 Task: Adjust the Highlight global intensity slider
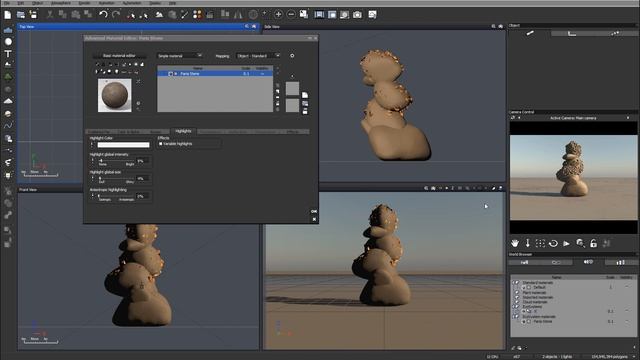click(x=116, y=160)
